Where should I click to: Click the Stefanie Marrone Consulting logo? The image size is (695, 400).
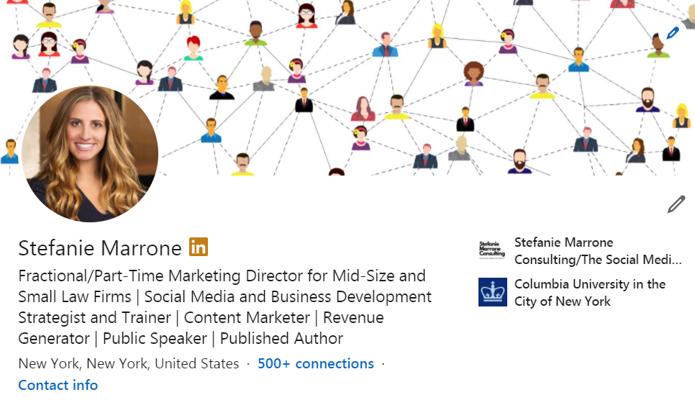tap(492, 250)
